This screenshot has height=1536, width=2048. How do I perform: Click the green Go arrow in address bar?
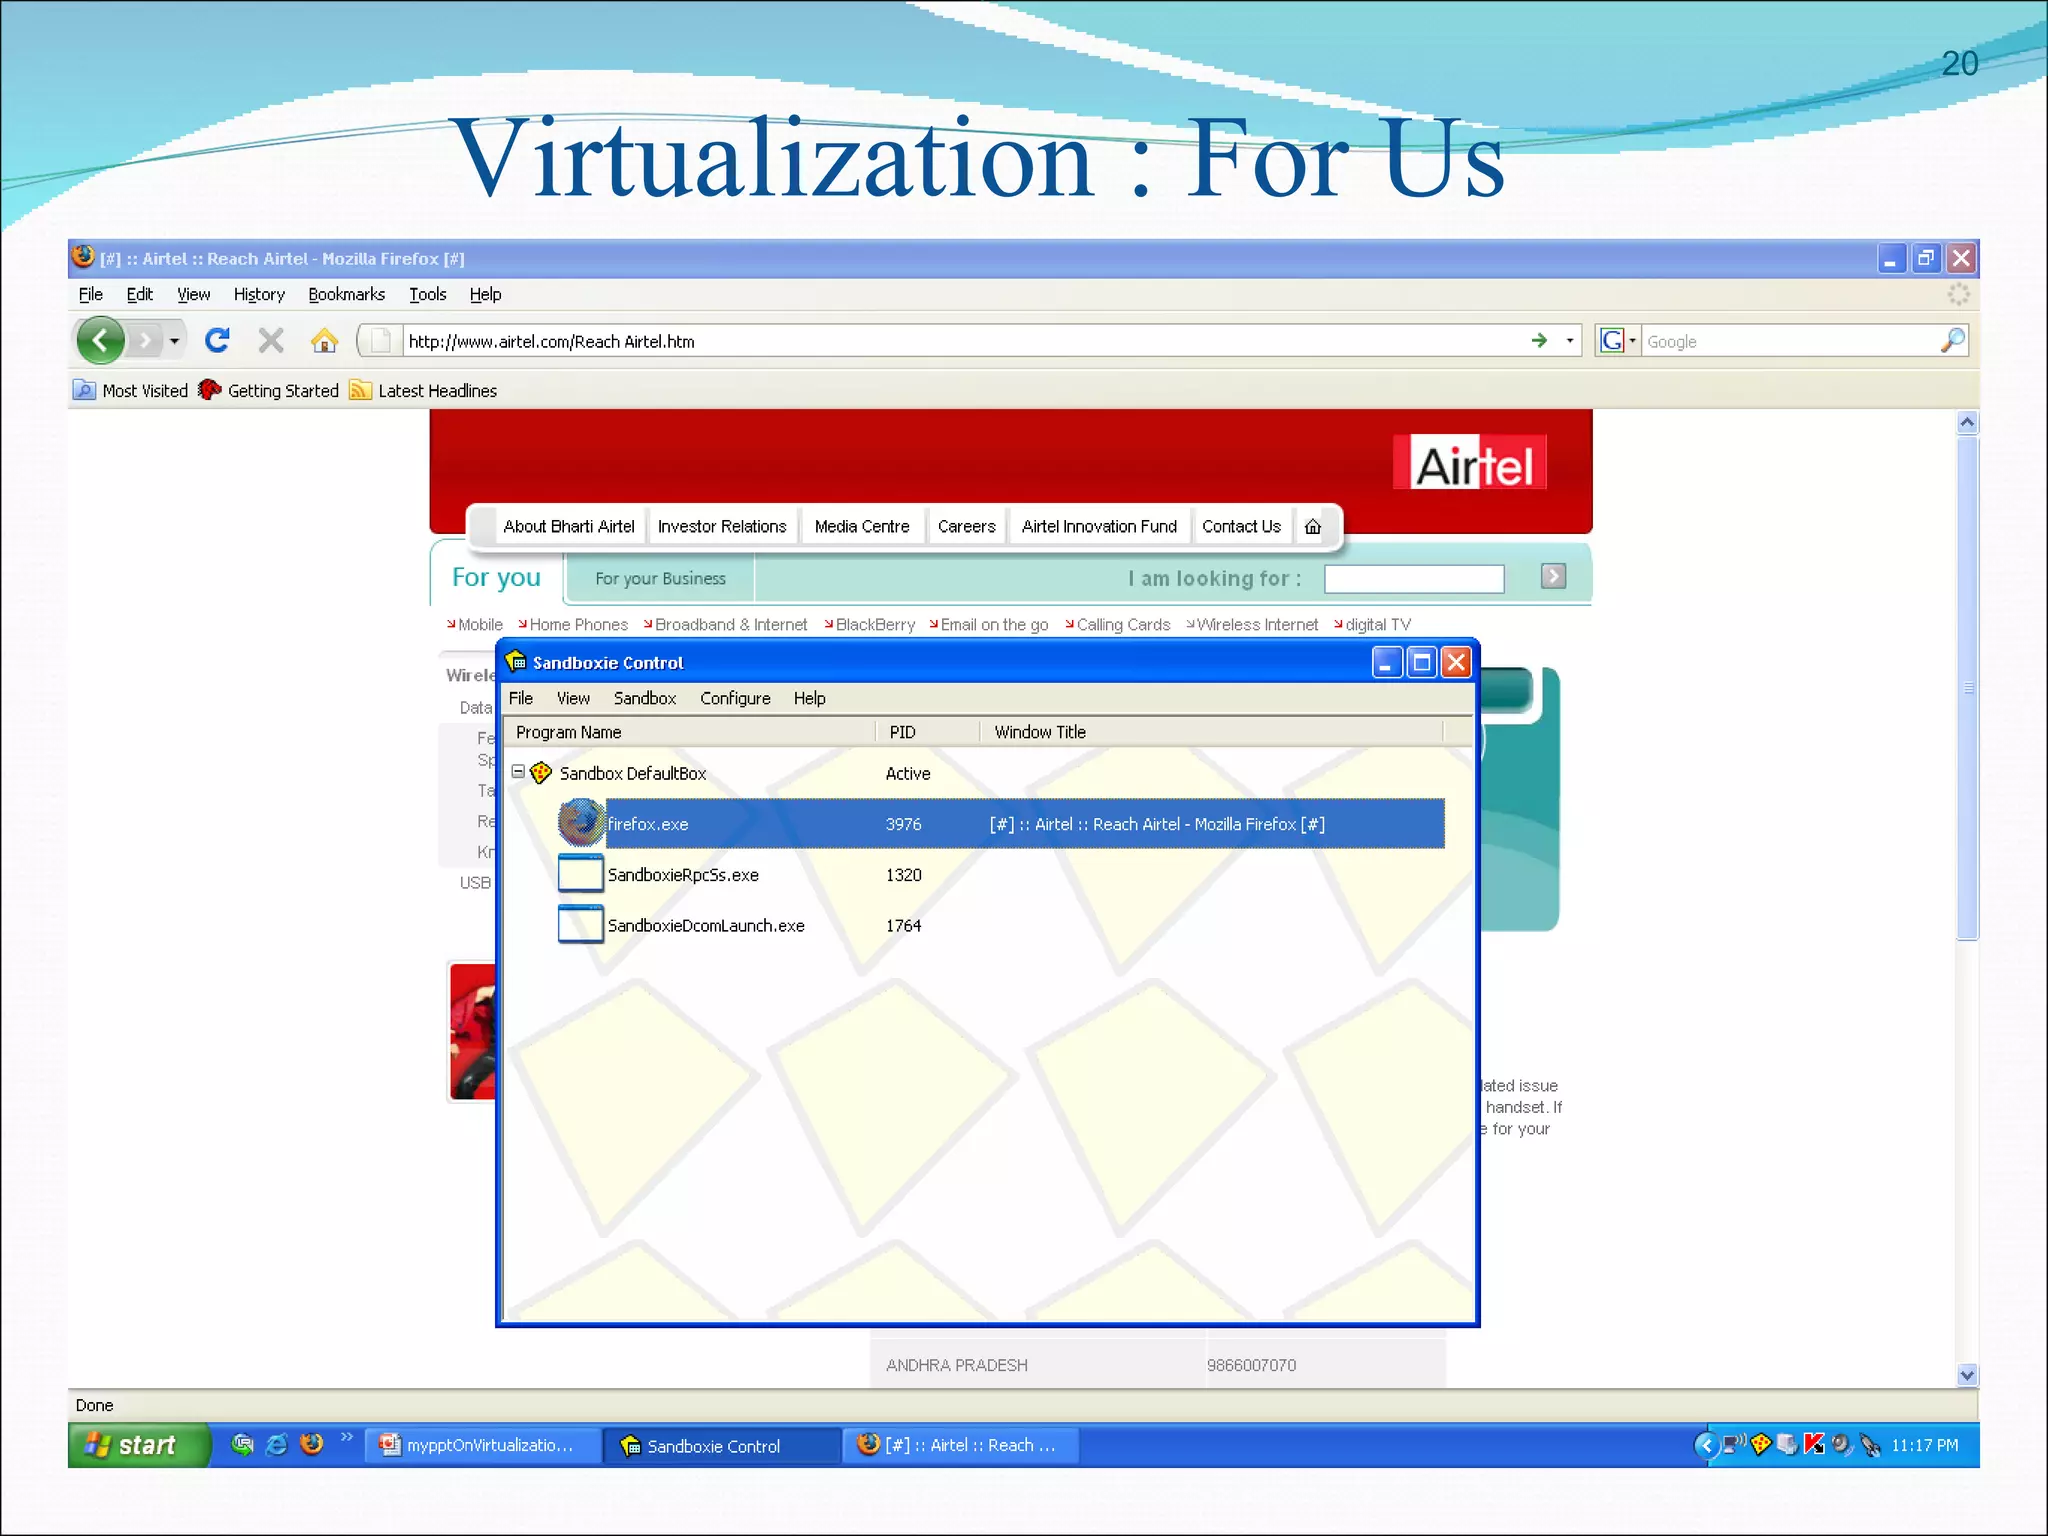point(1539,341)
